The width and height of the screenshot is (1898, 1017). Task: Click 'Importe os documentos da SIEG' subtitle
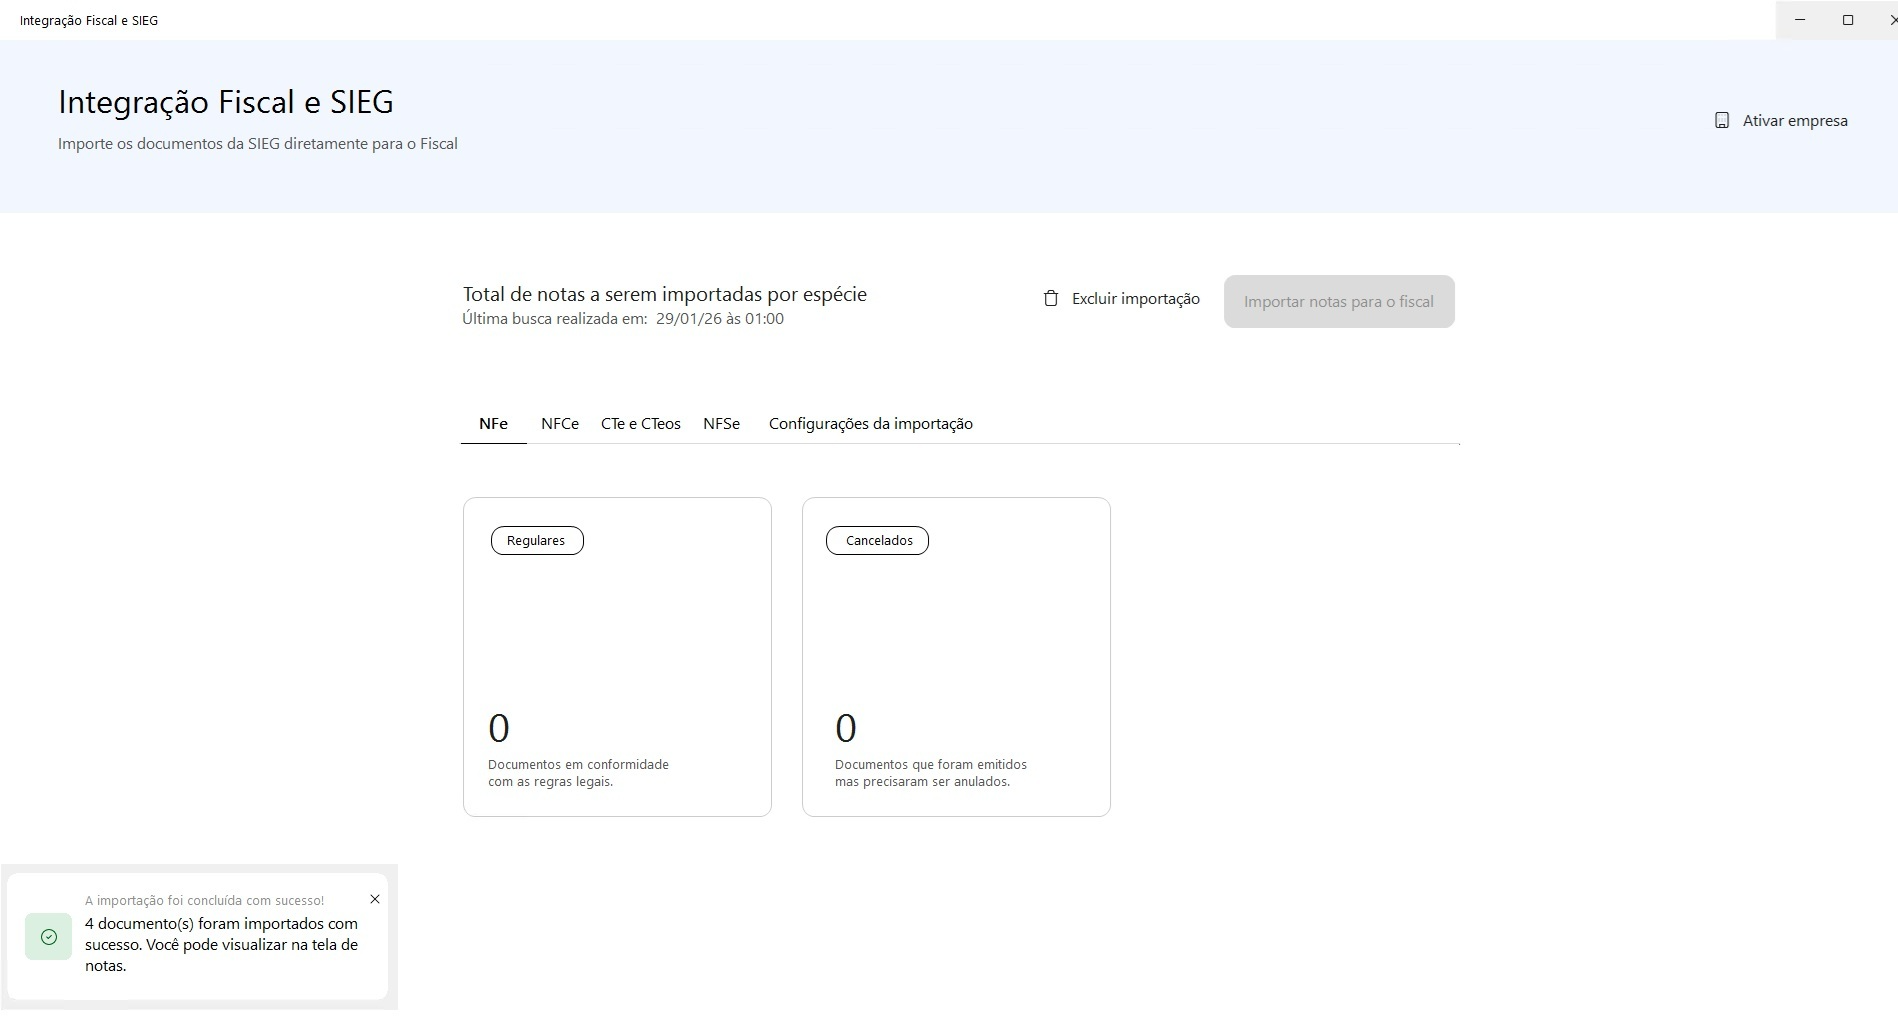click(258, 144)
